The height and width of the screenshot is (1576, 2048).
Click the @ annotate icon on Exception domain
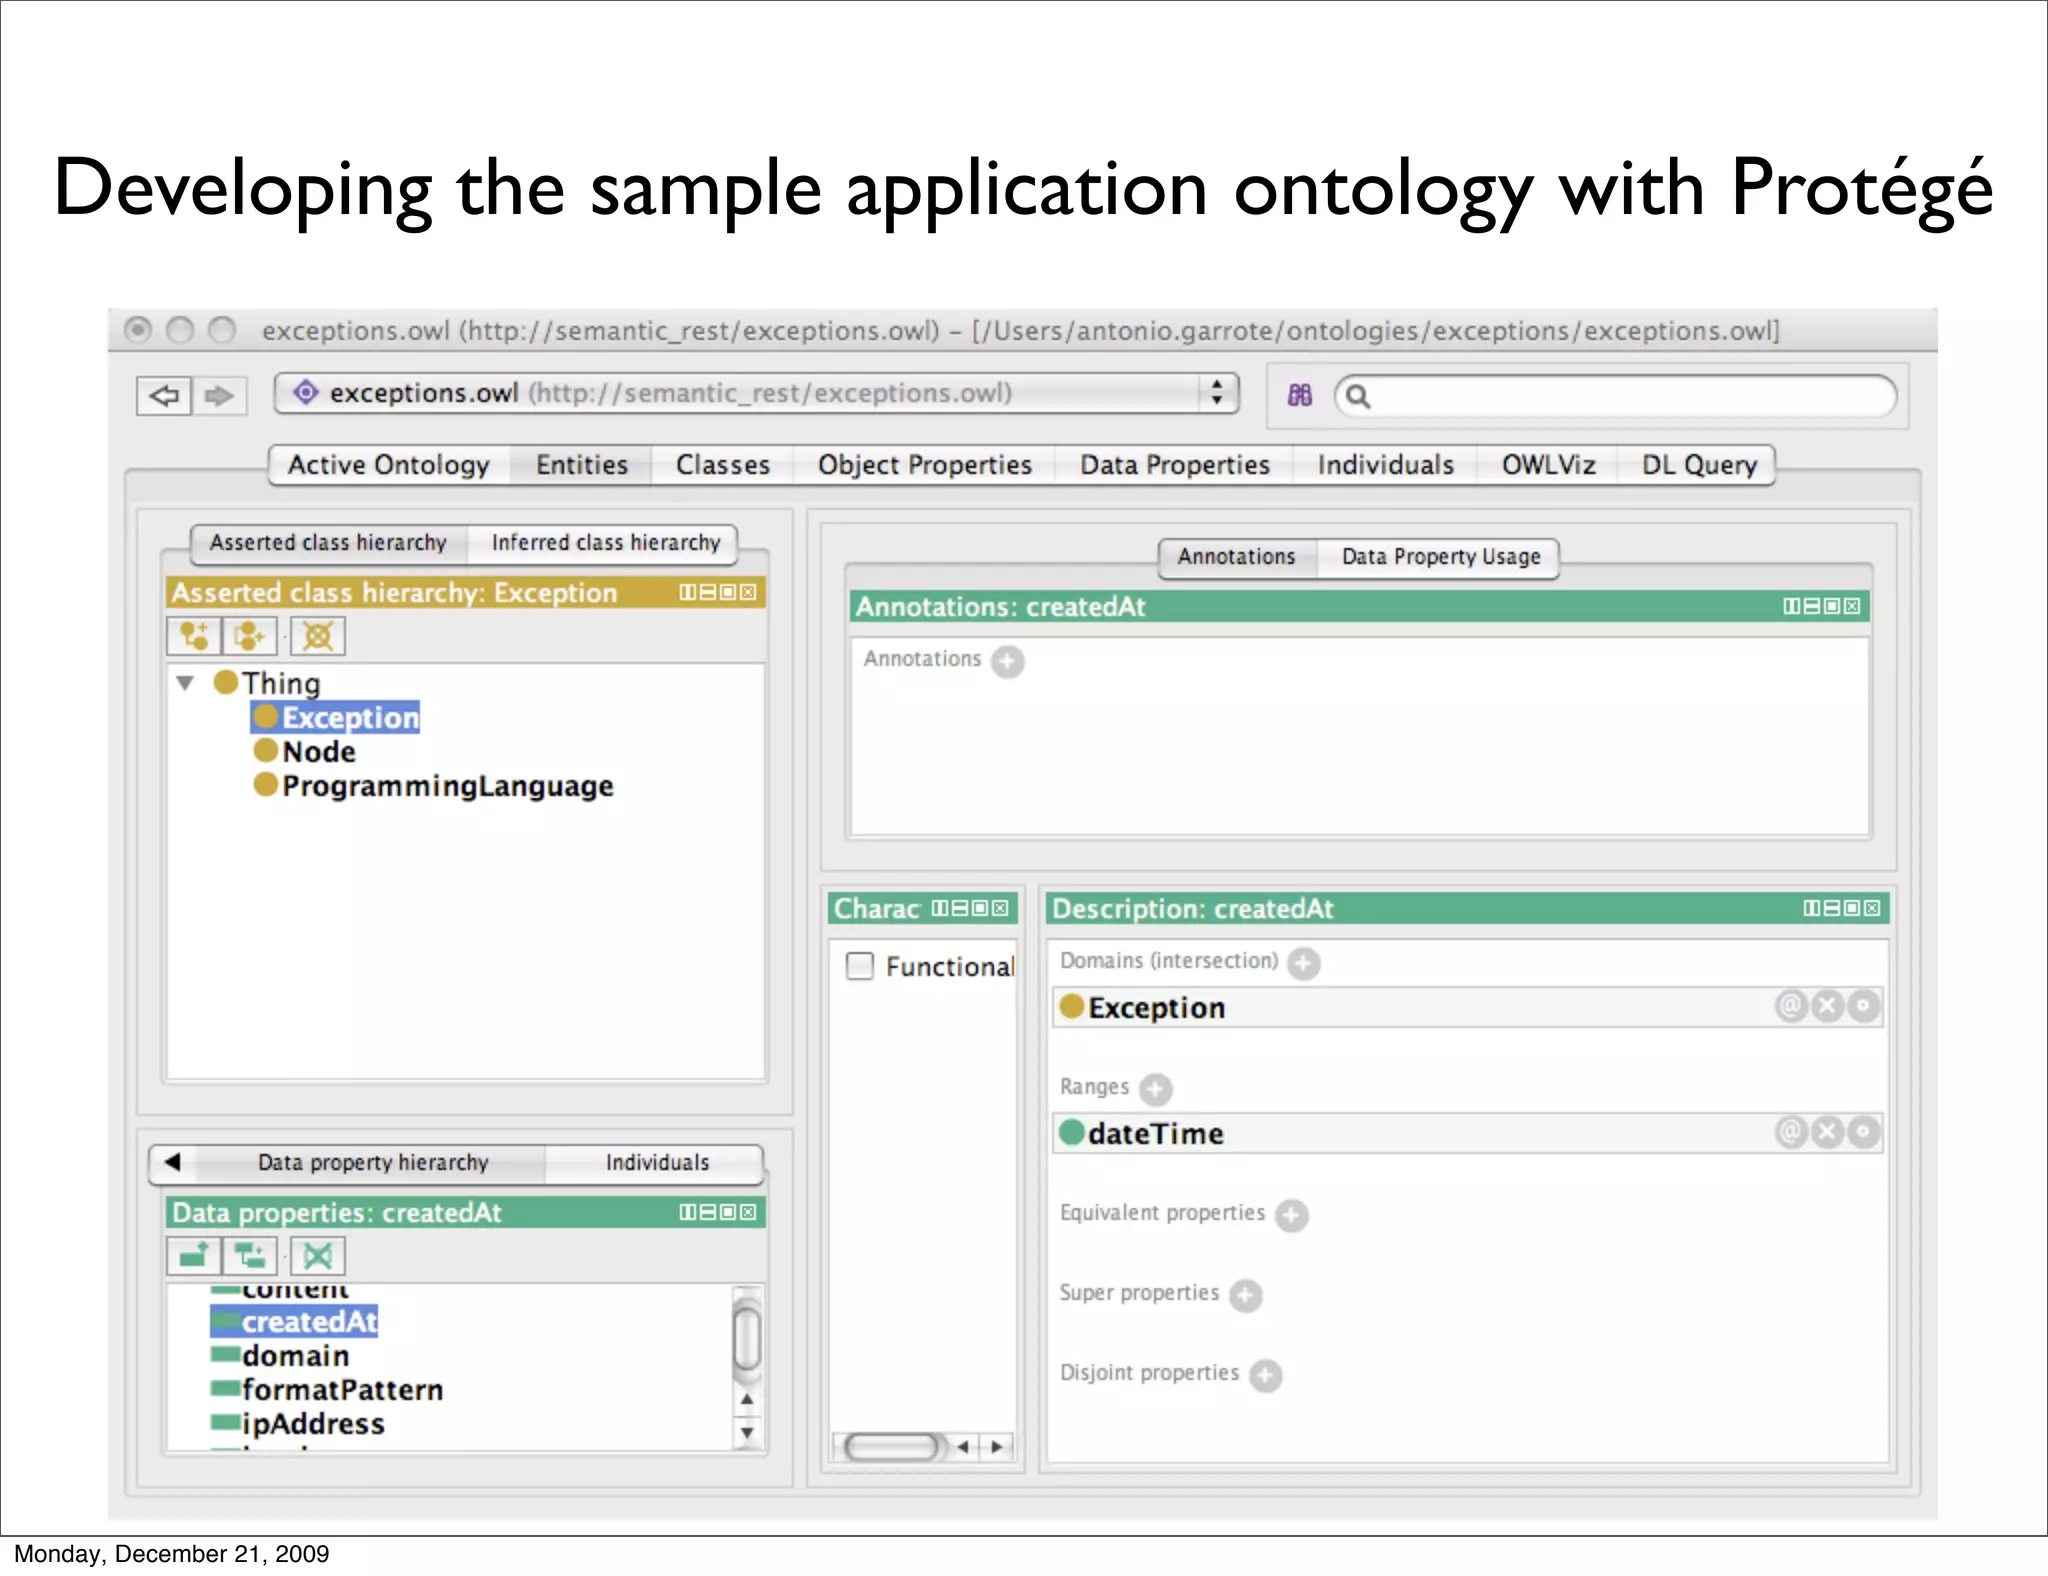(1791, 1006)
